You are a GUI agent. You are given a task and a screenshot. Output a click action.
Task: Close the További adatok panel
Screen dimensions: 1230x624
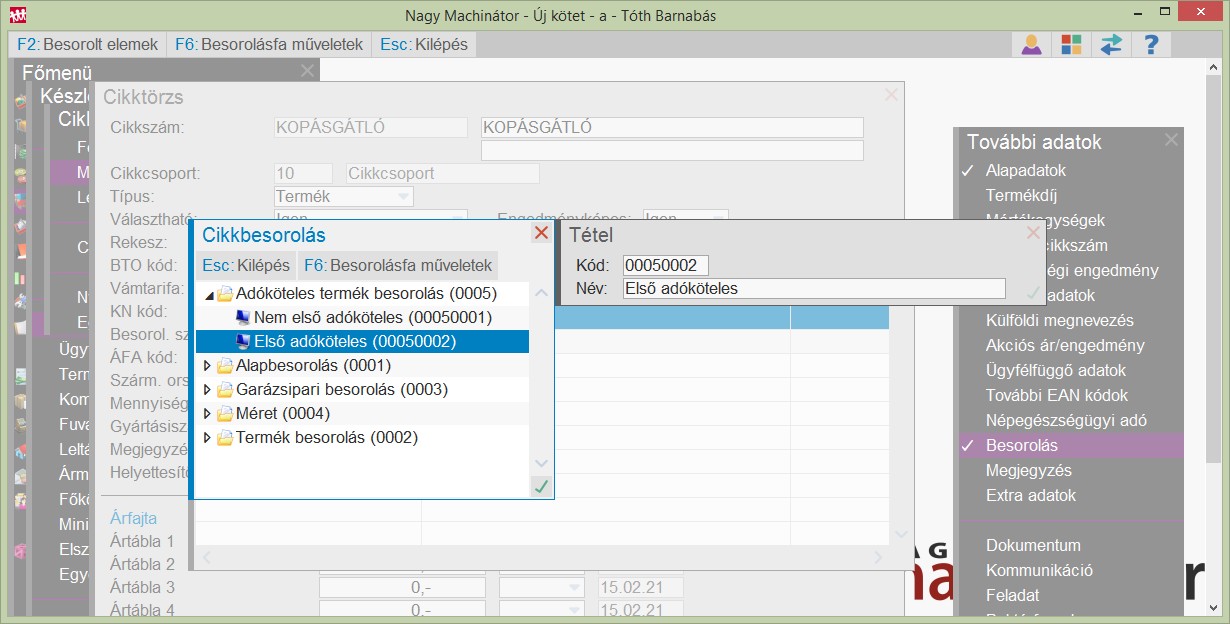[1171, 141]
